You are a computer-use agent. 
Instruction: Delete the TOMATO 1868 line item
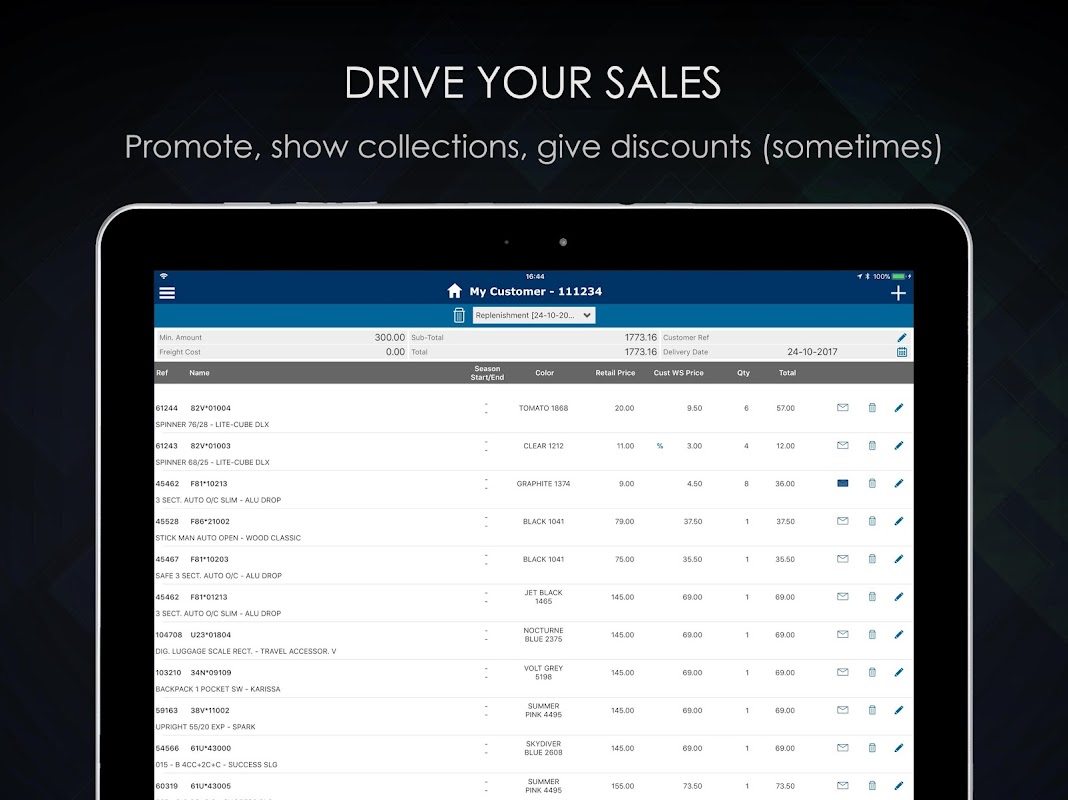[x=872, y=407]
